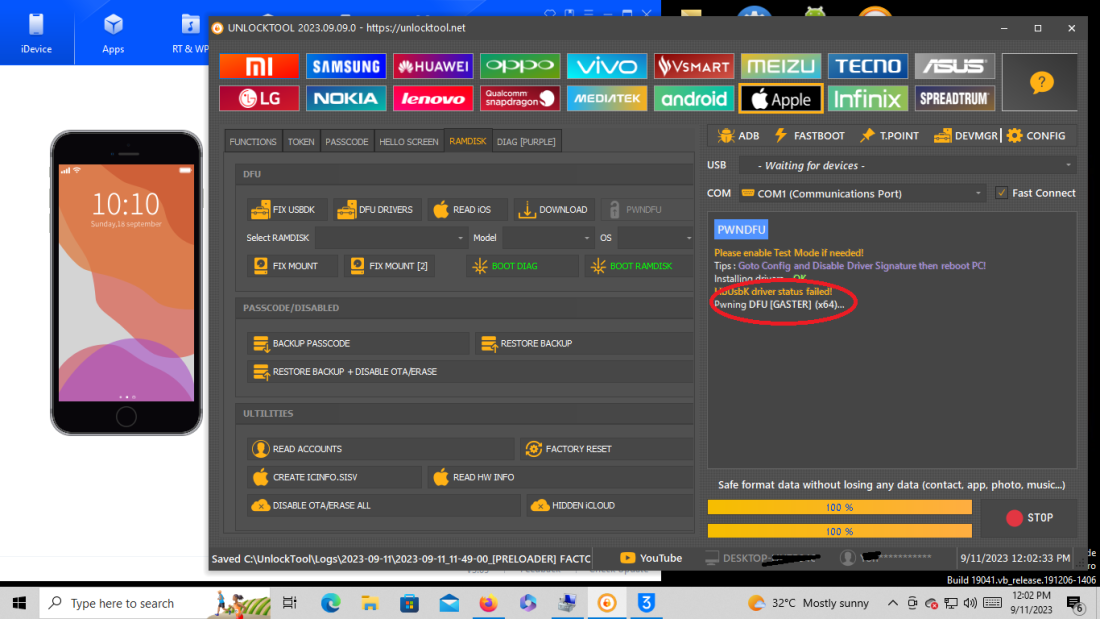The height and width of the screenshot is (619, 1100).
Task: Open the help question mark icon
Action: pyautogui.click(x=1040, y=82)
